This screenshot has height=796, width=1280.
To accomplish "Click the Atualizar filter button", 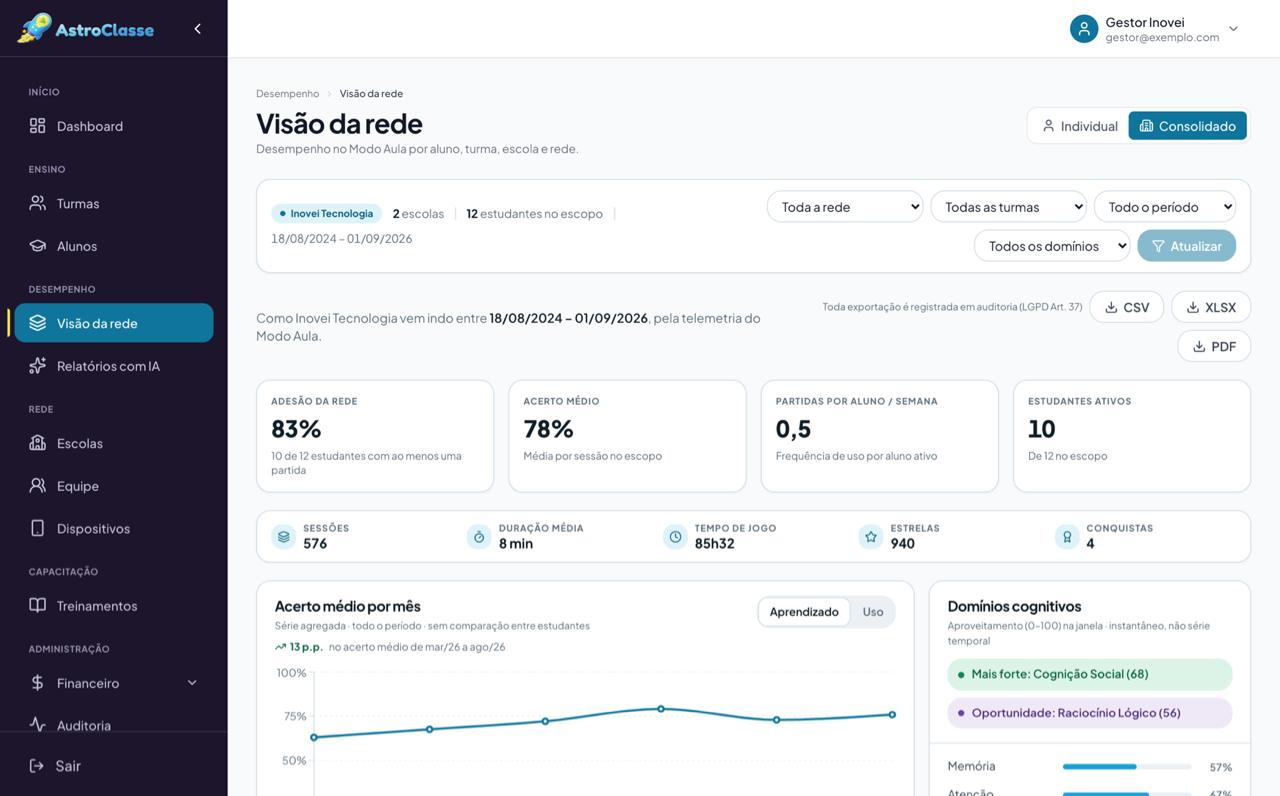I will coord(1186,246).
